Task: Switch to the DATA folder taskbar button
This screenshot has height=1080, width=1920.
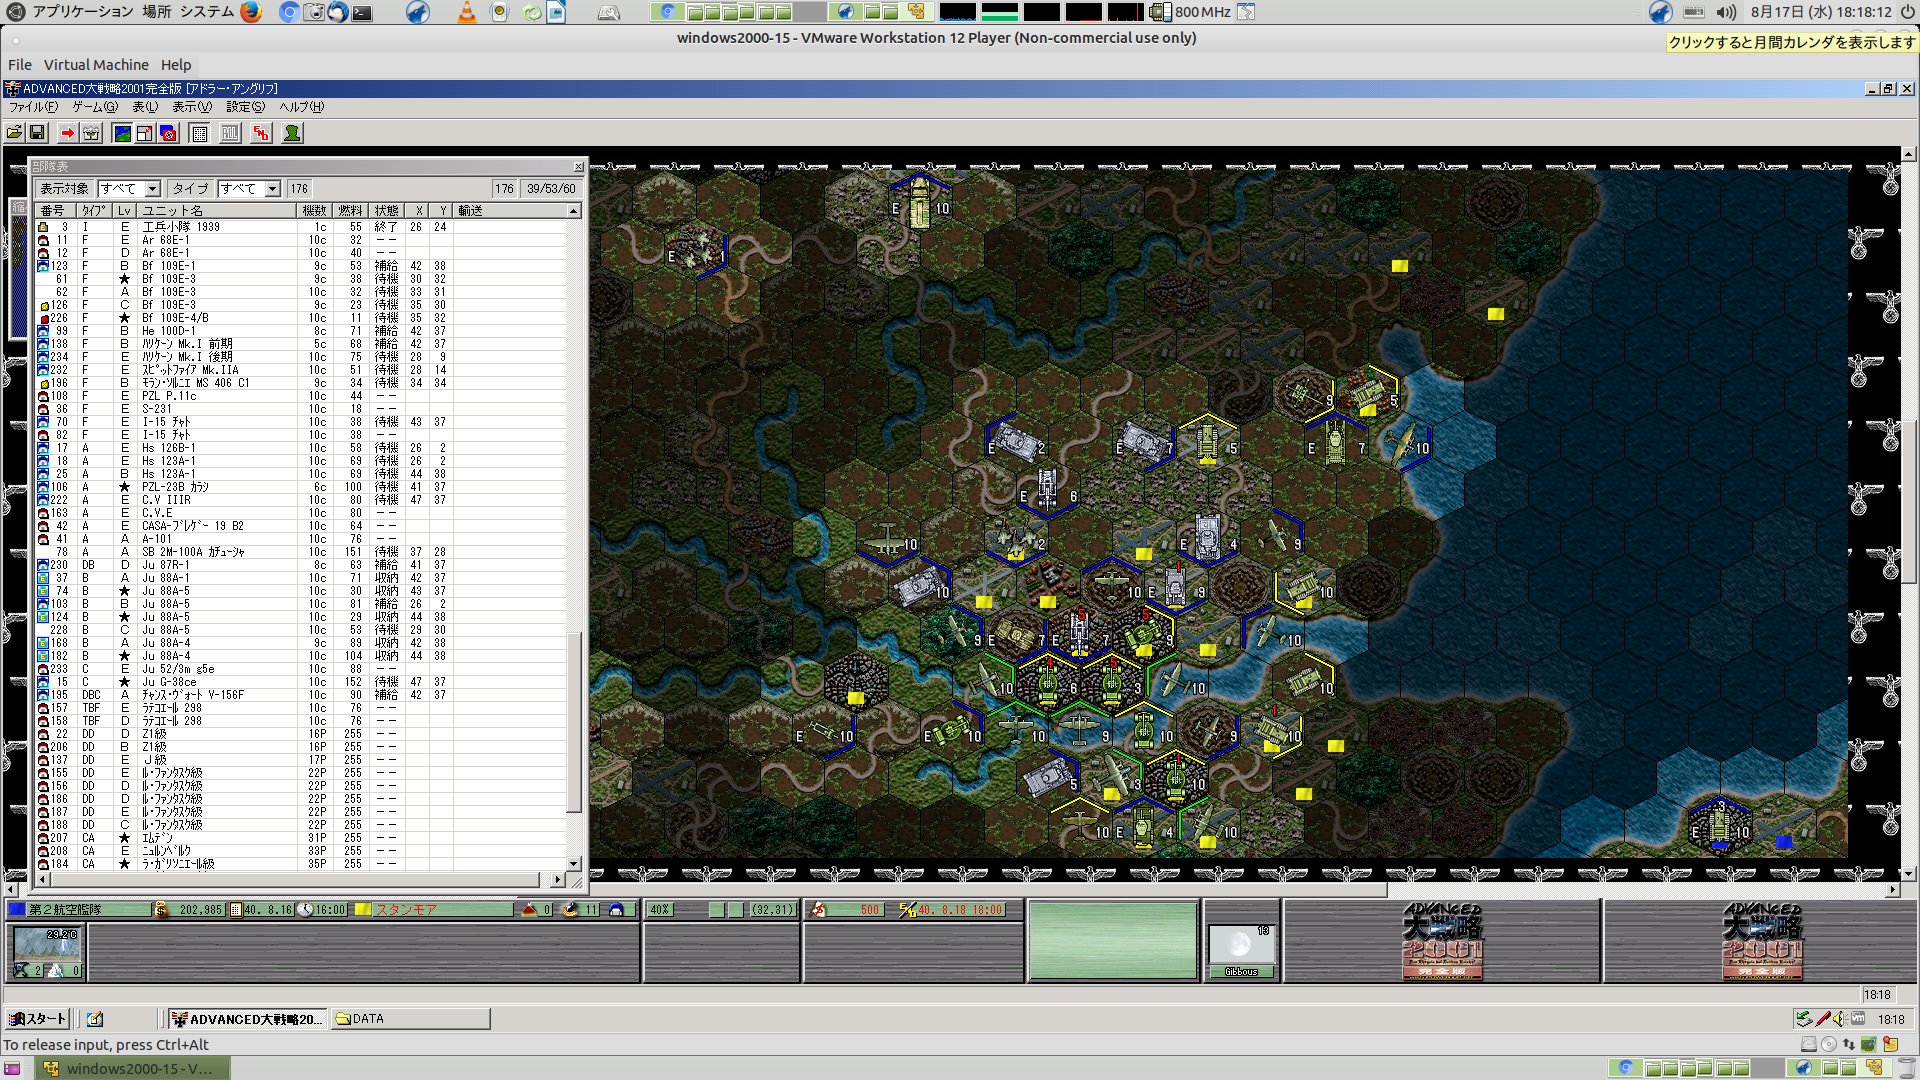Action: click(x=410, y=1019)
